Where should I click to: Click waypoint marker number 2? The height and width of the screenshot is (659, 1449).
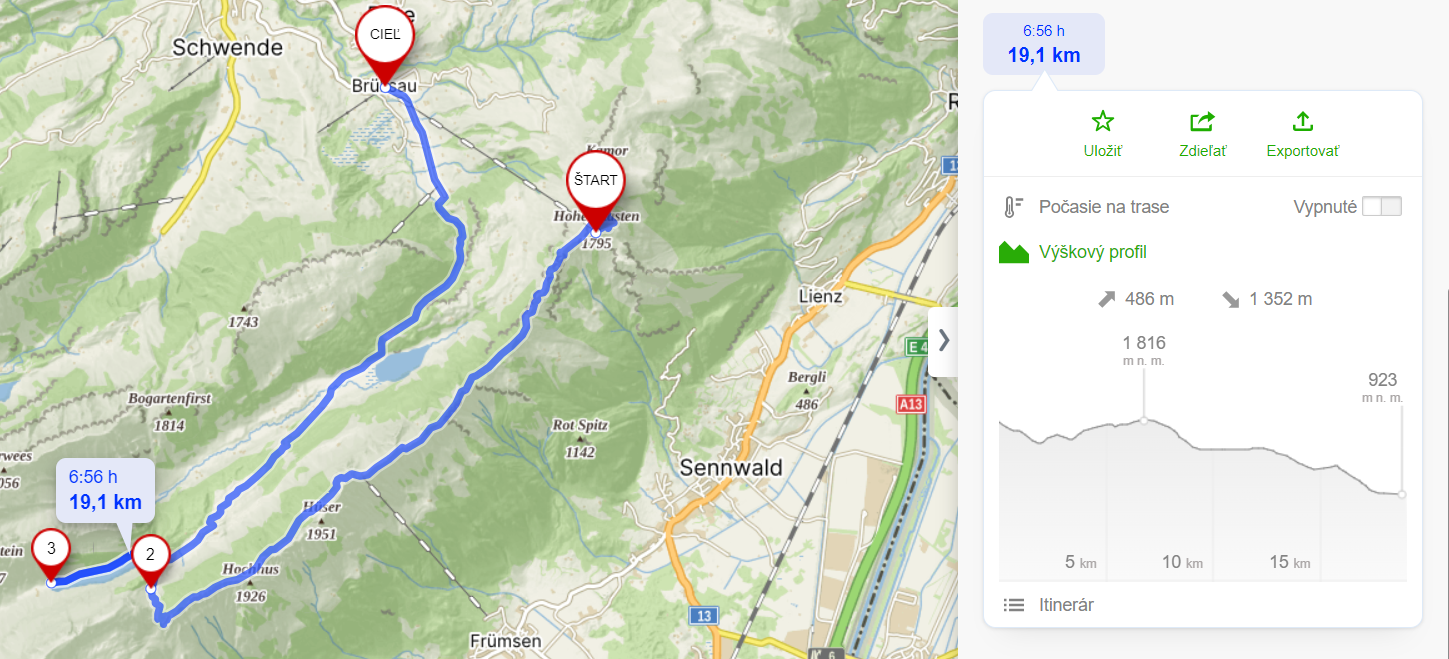[x=150, y=557]
